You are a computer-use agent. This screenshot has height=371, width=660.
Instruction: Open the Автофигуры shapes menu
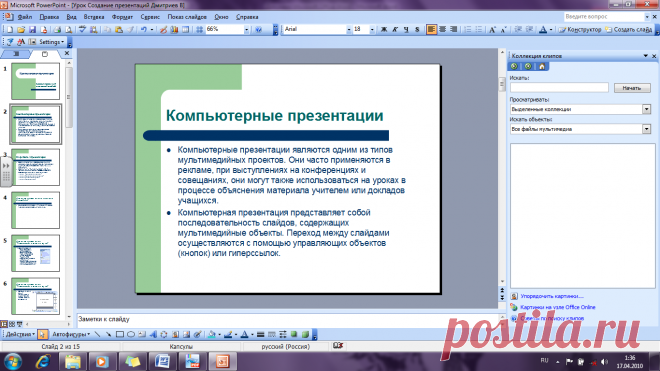(71, 334)
